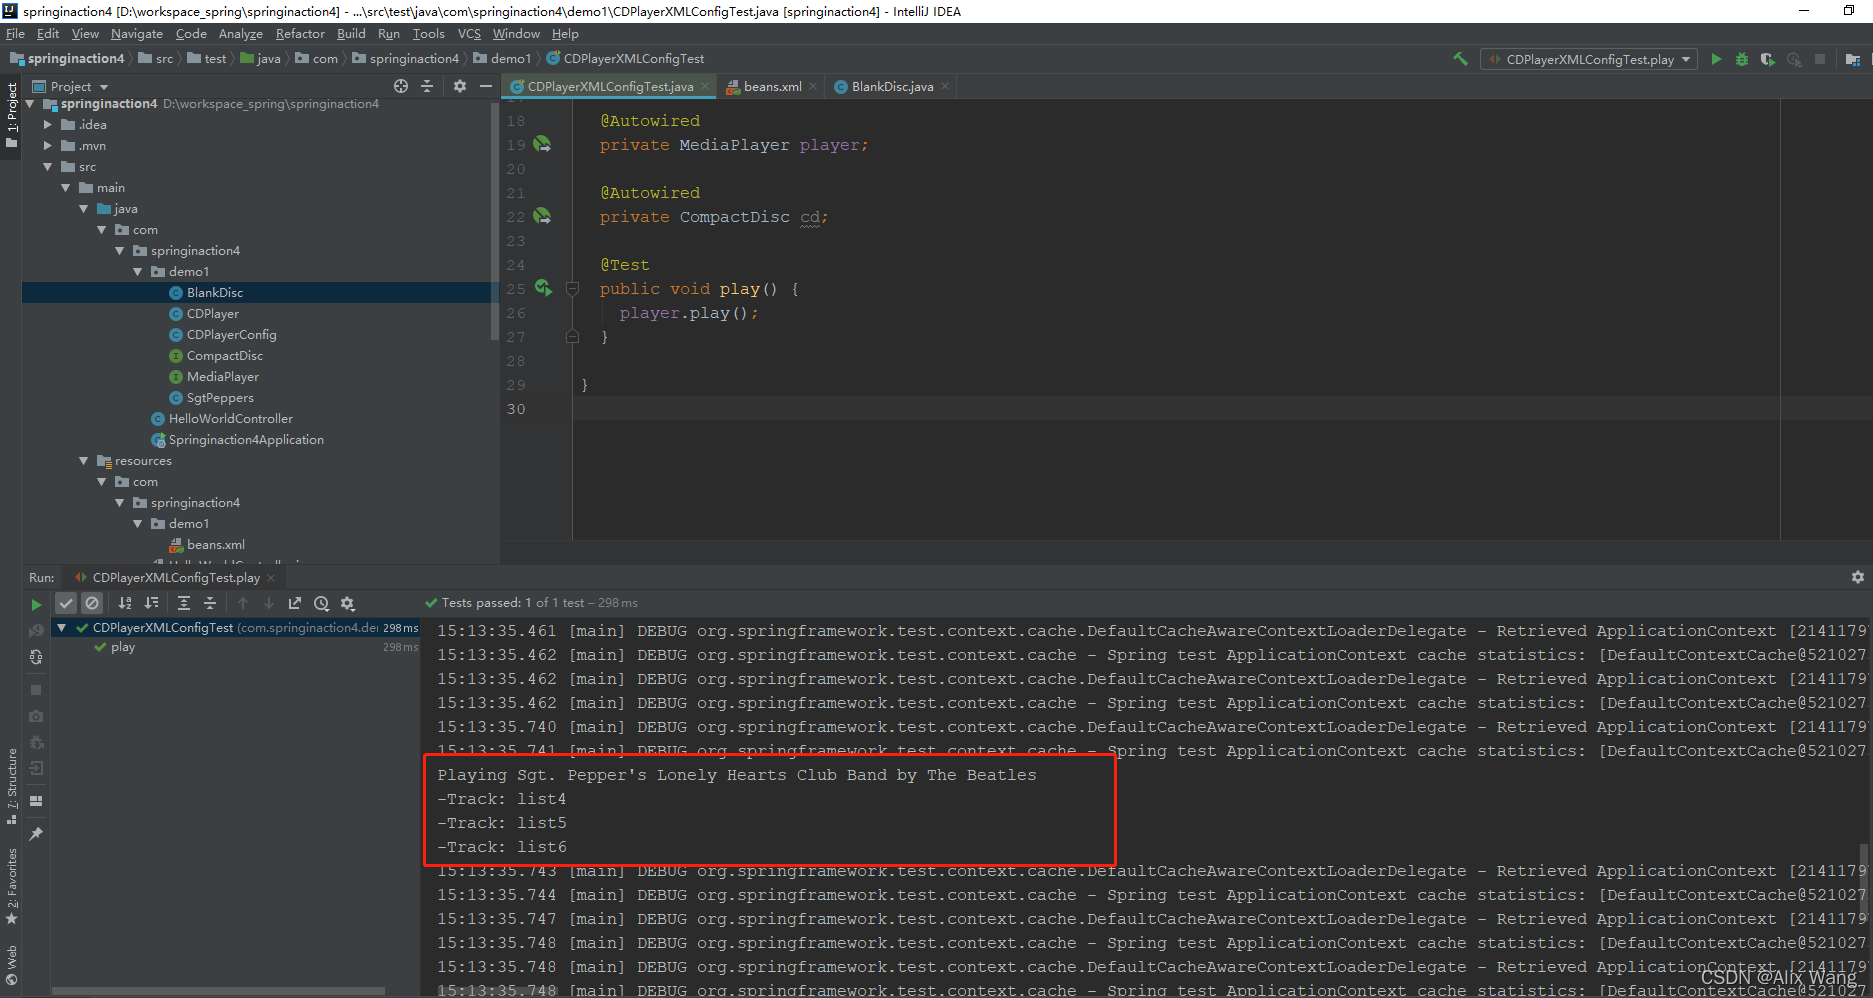
Task: Click Collapse All in the test runner toolbar
Action: click(x=210, y=603)
